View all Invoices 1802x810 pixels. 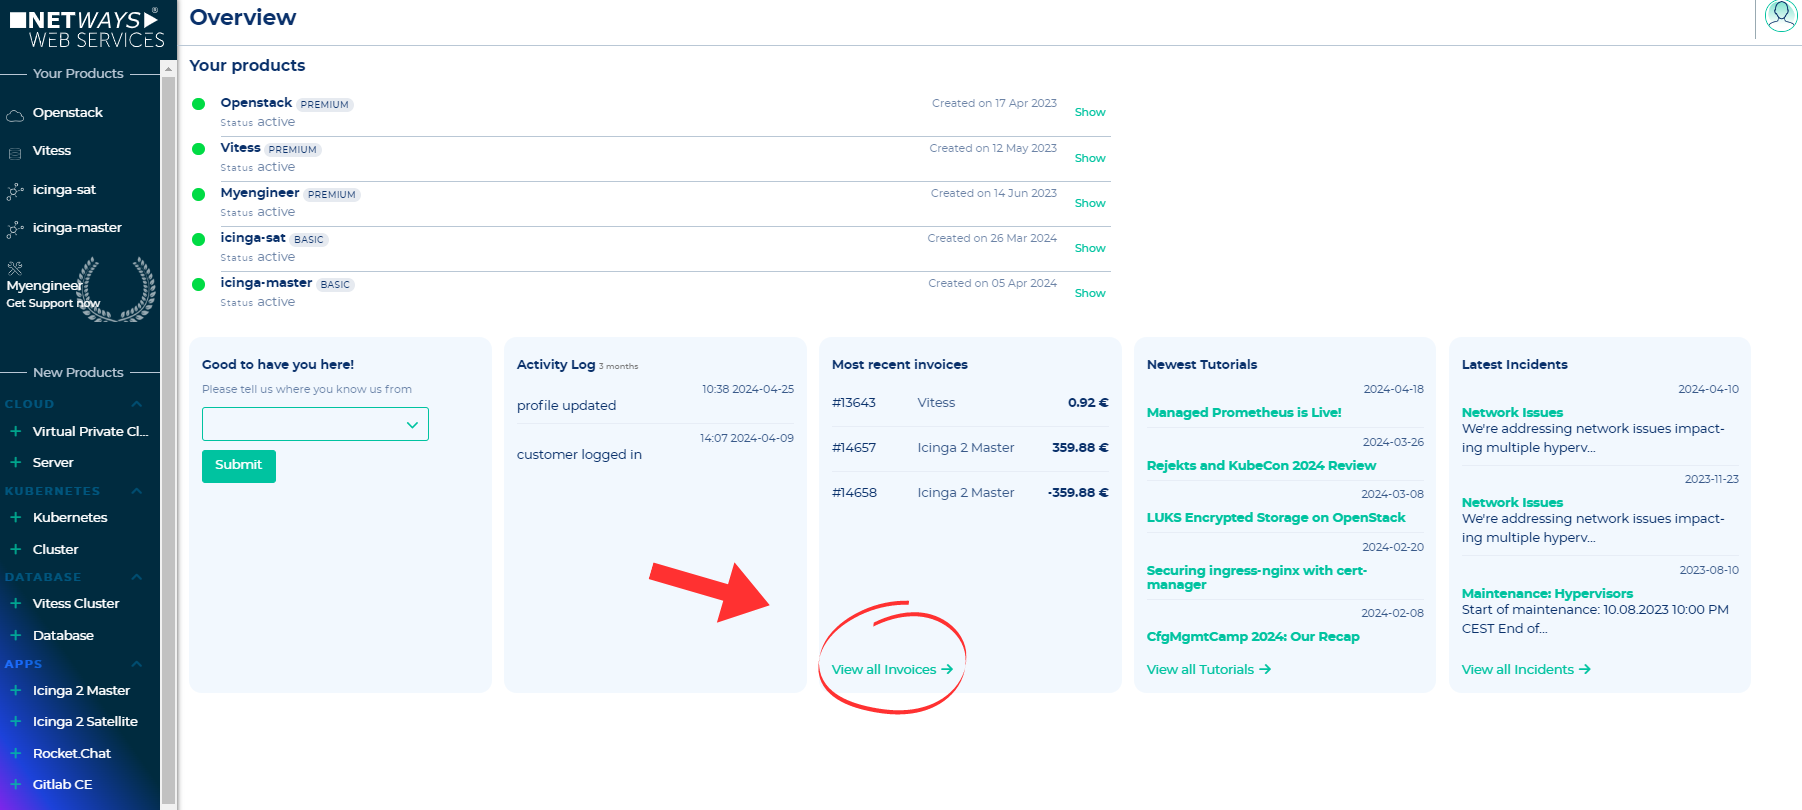click(892, 669)
